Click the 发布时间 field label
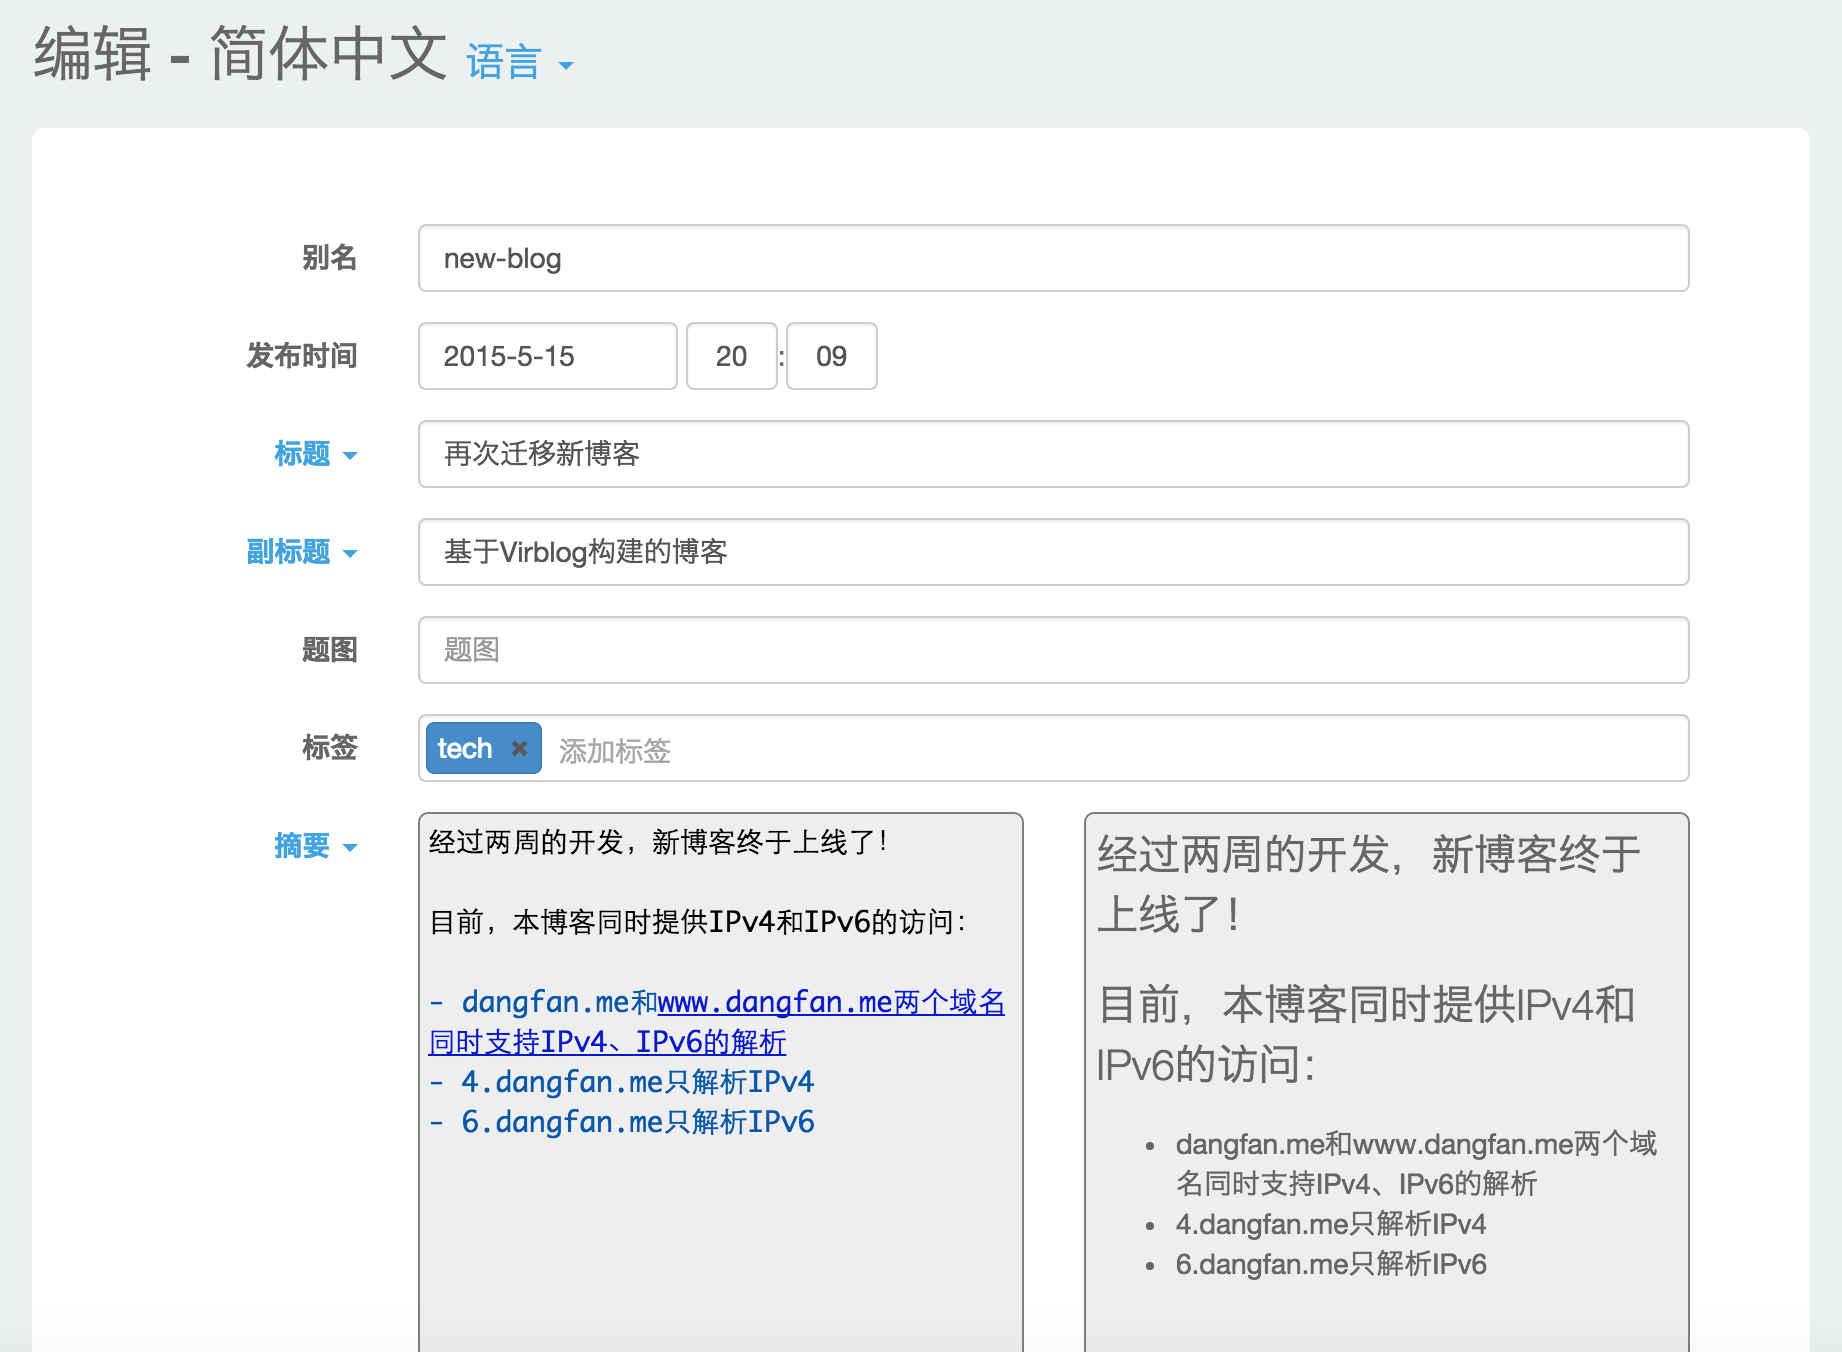This screenshot has height=1352, width=1842. tap(301, 356)
